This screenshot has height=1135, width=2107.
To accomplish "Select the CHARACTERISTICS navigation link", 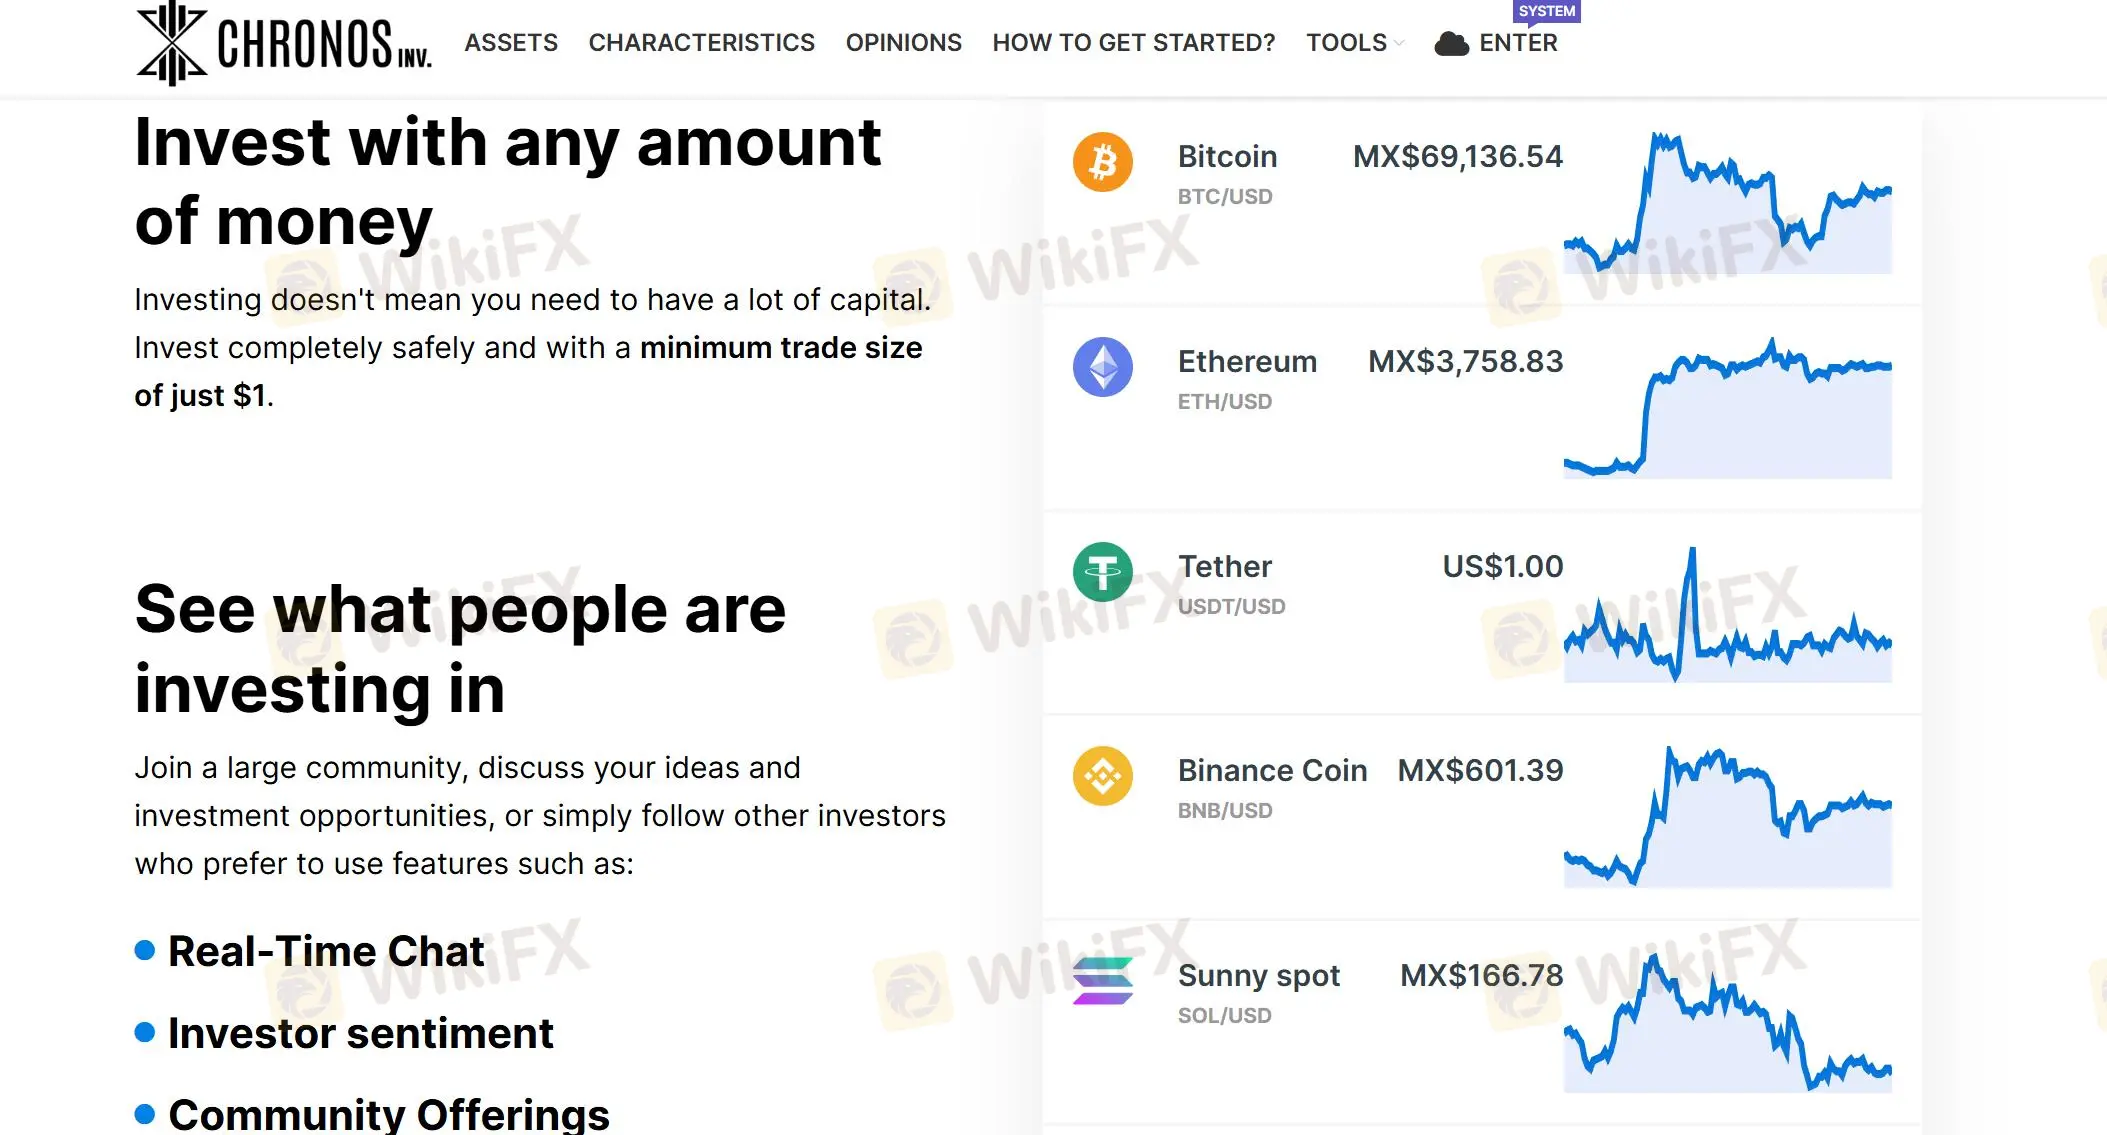I will (x=702, y=43).
